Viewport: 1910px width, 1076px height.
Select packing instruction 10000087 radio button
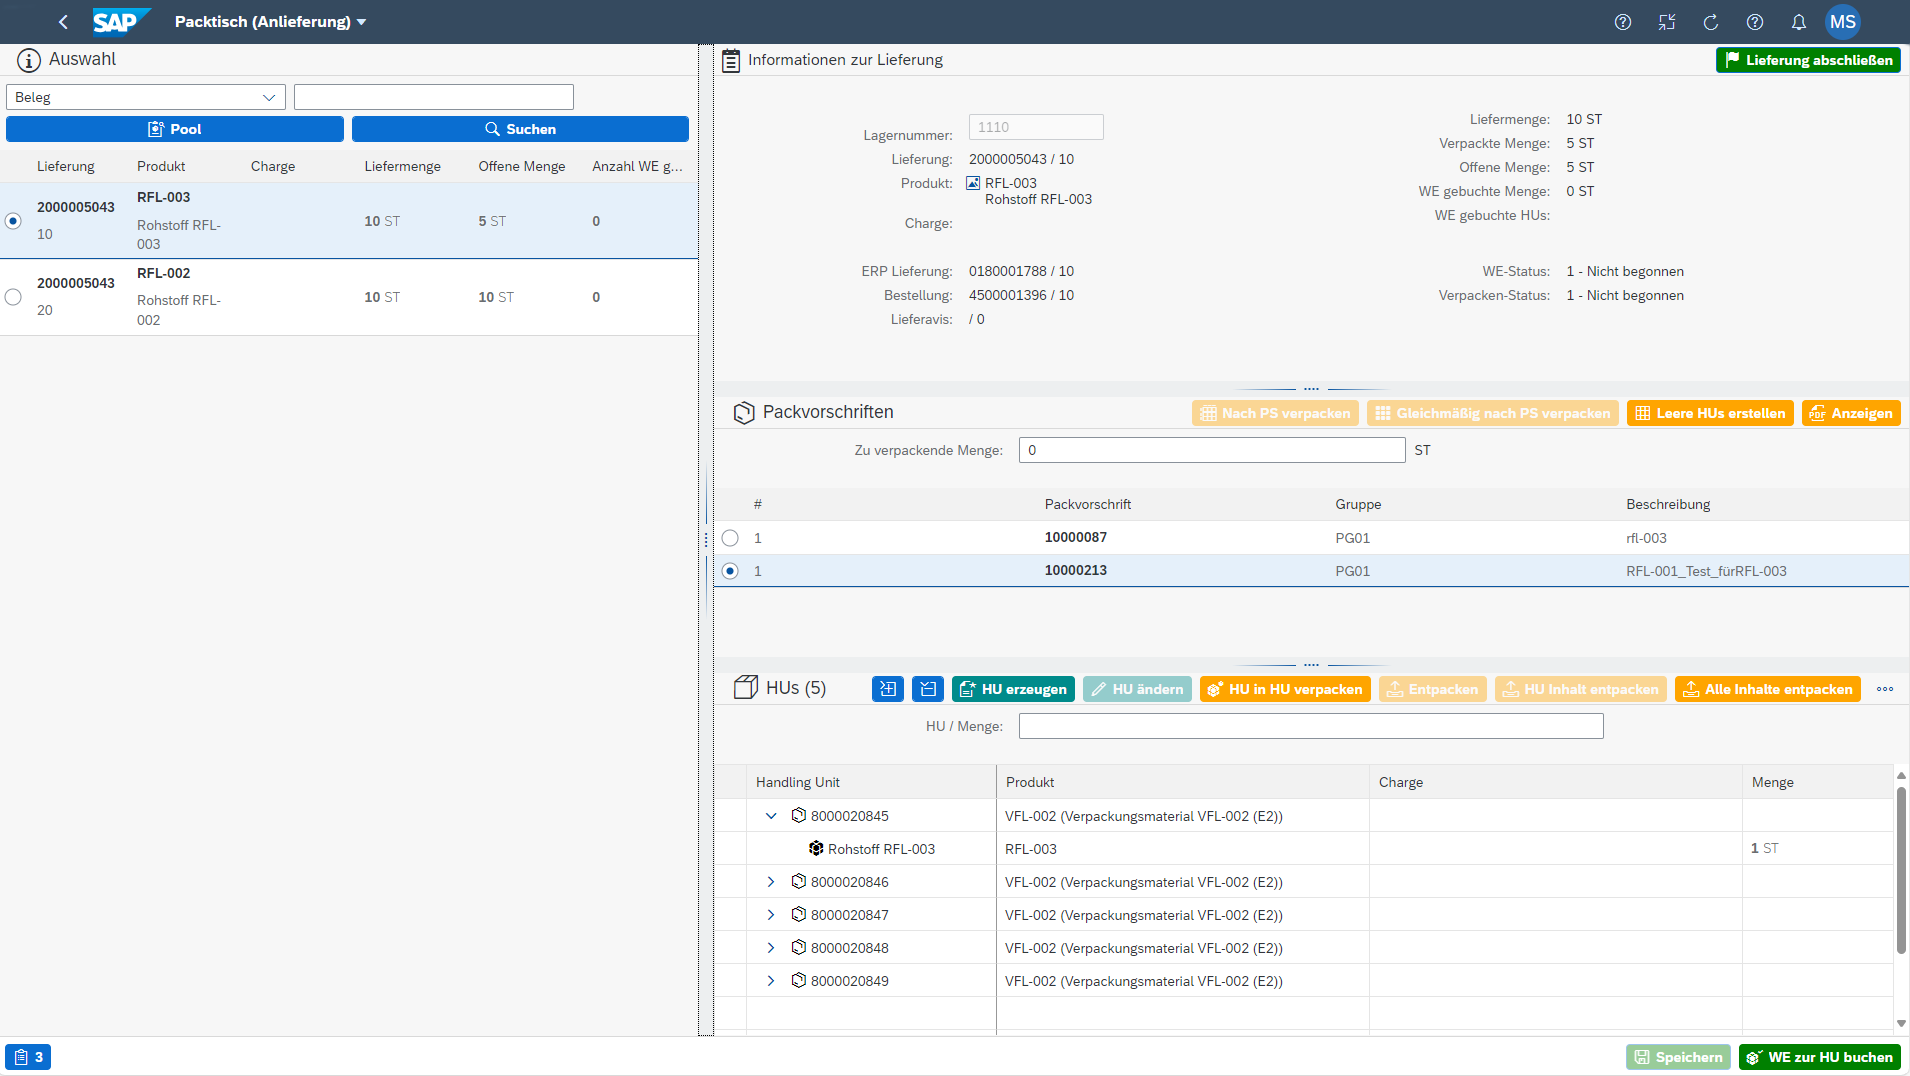730,538
